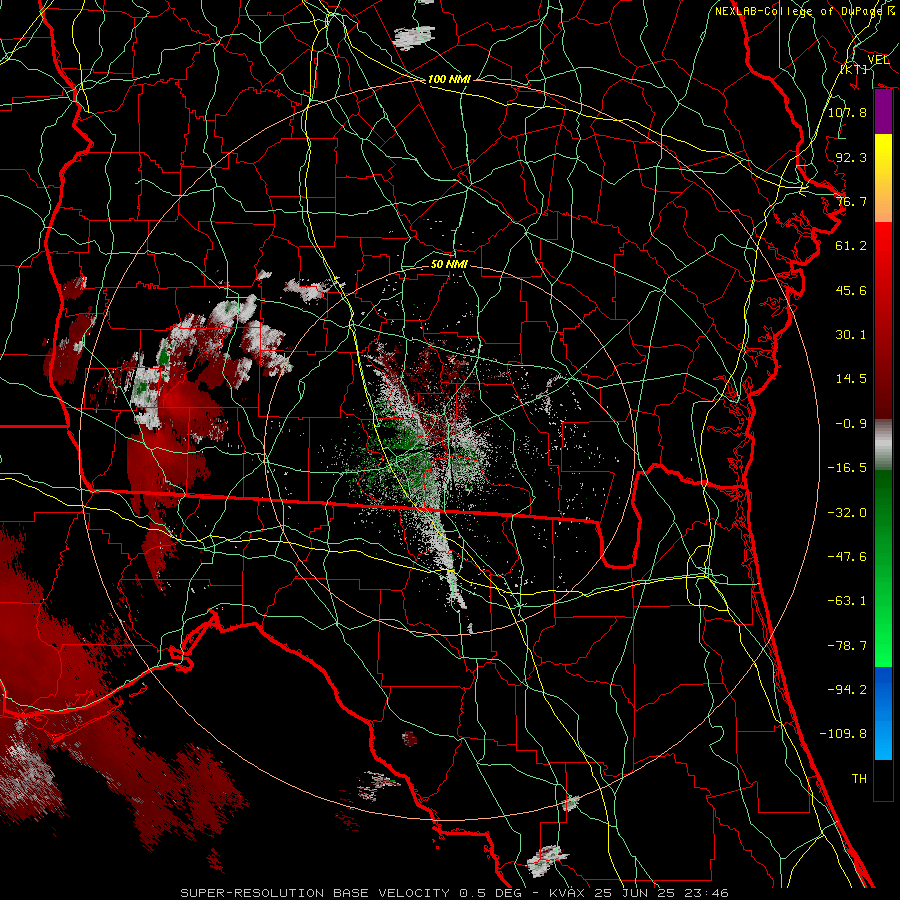The width and height of the screenshot is (900, 900).
Task: Select the 61.2 scale value
Action: [x=851, y=246]
